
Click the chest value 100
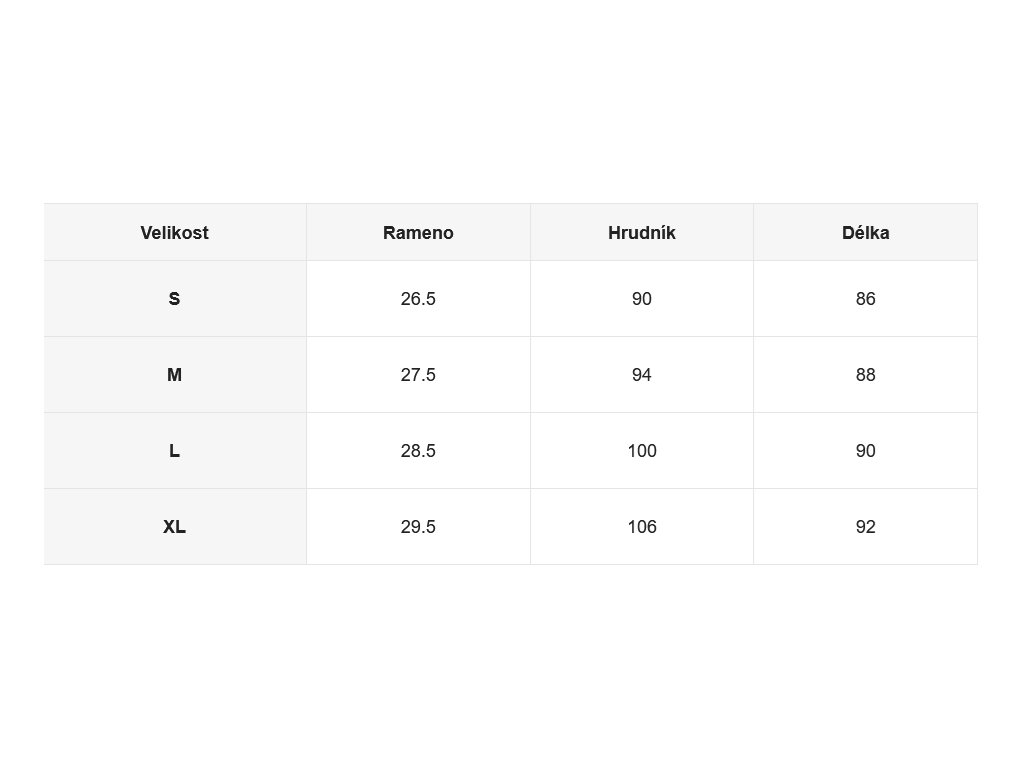641,451
